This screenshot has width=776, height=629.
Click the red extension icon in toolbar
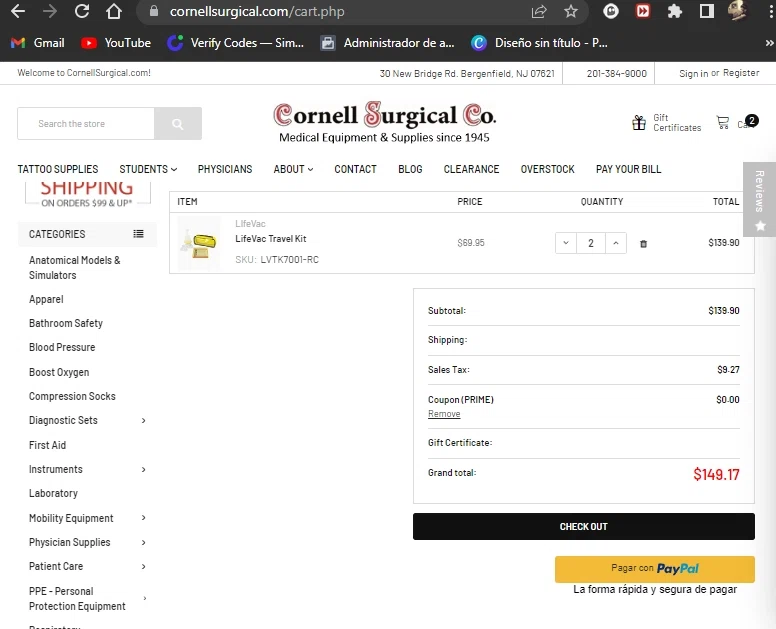pyautogui.click(x=642, y=11)
